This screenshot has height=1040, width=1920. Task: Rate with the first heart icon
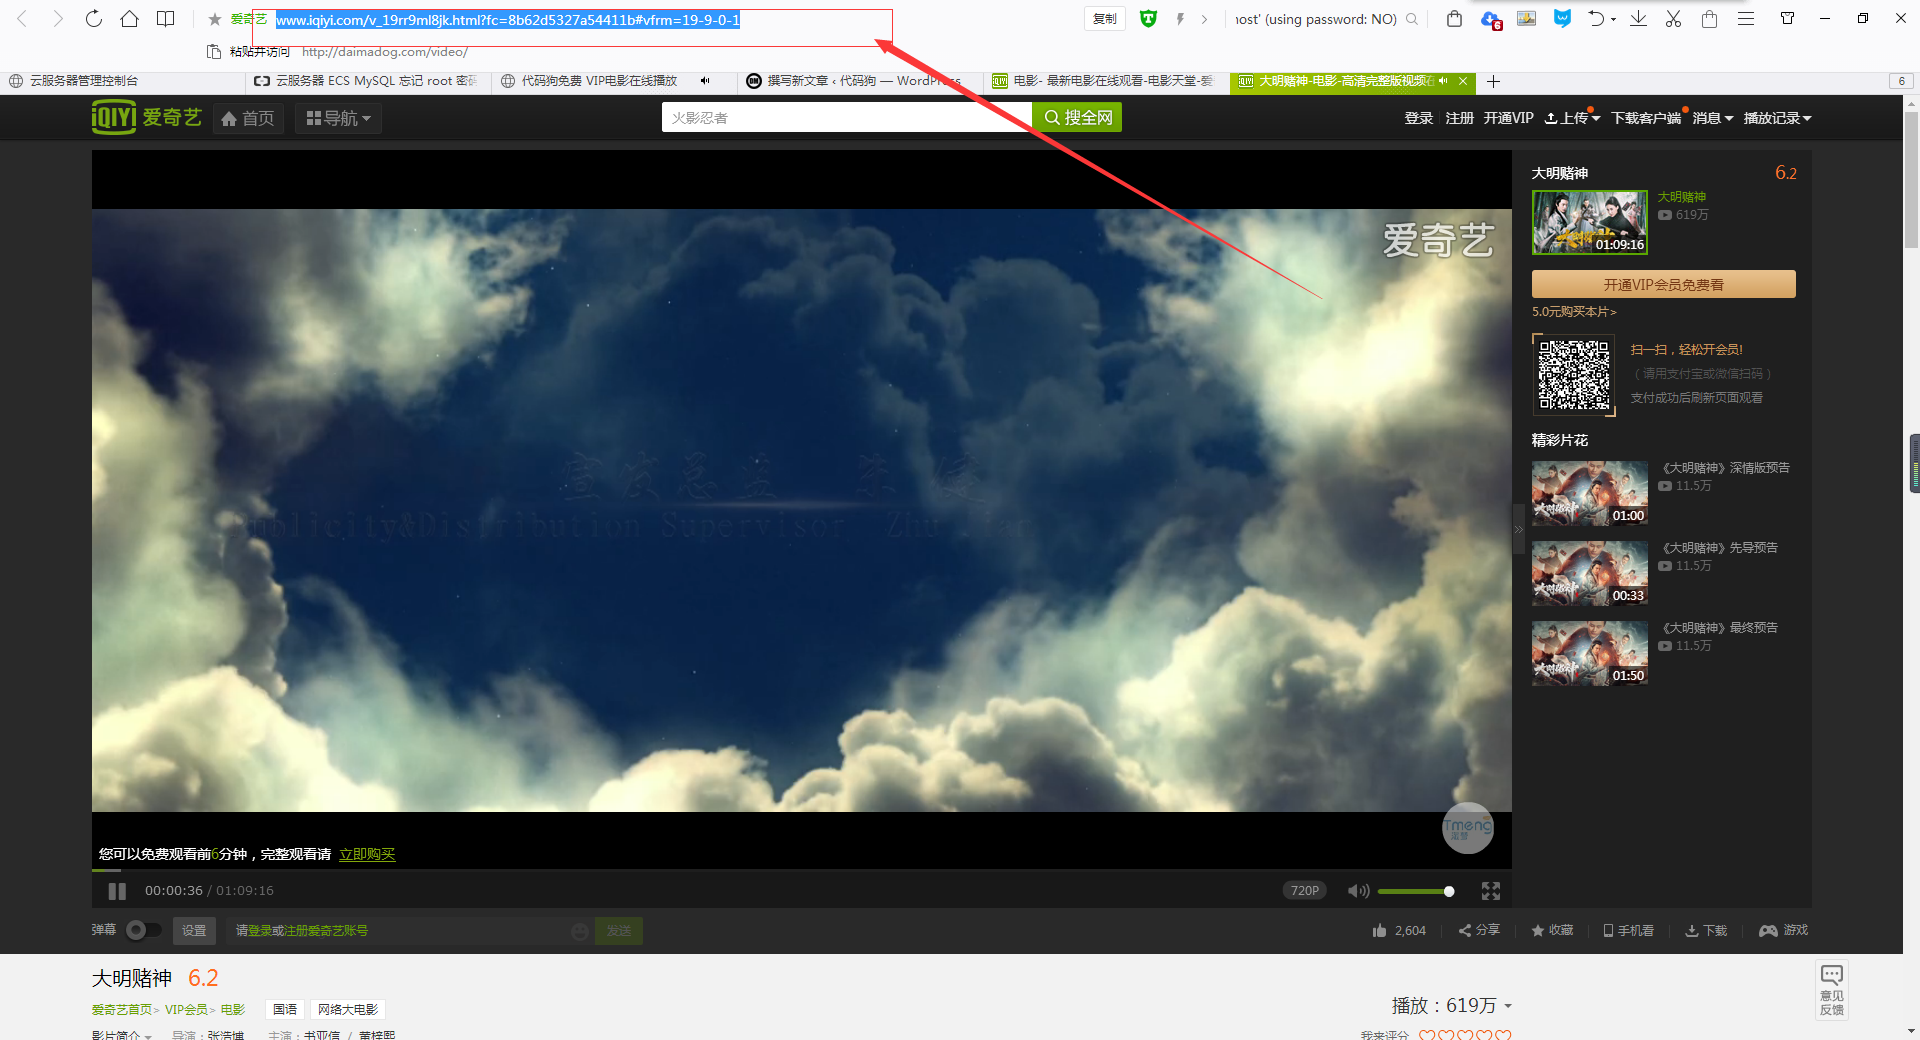[1427, 1035]
